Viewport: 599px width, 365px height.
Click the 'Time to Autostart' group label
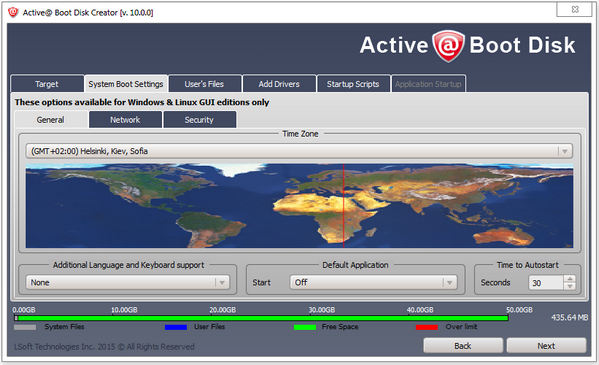coord(528,265)
